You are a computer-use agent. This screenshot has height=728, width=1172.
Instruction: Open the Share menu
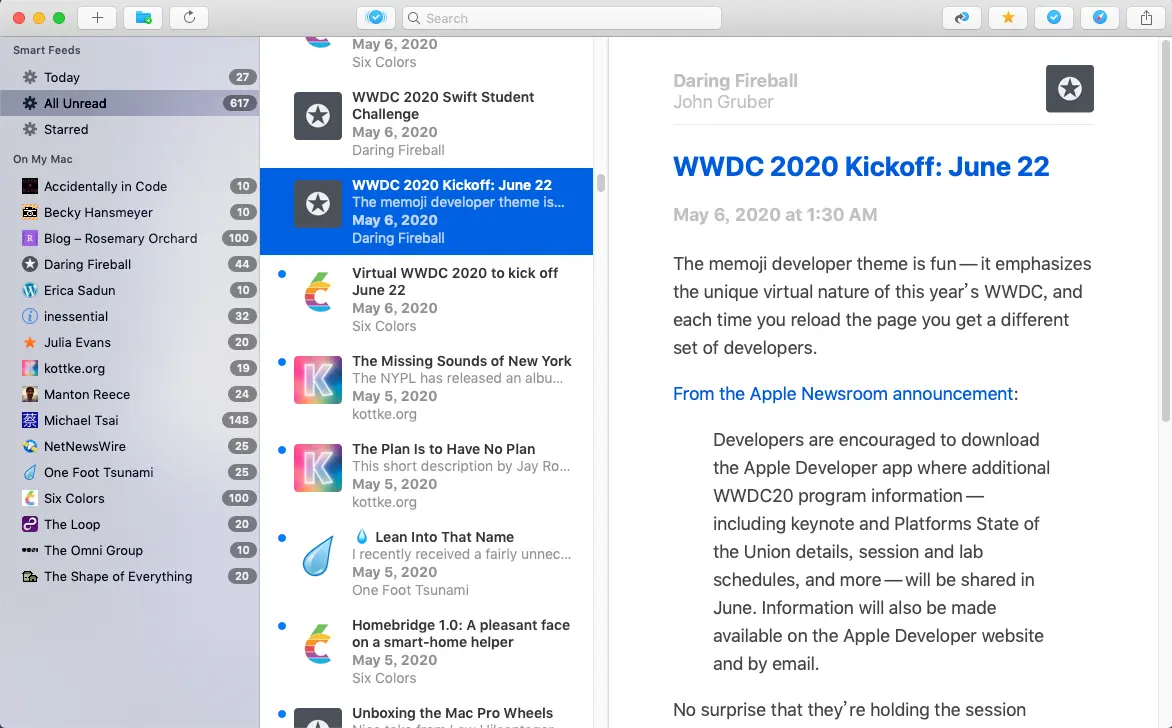(1146, 18)
